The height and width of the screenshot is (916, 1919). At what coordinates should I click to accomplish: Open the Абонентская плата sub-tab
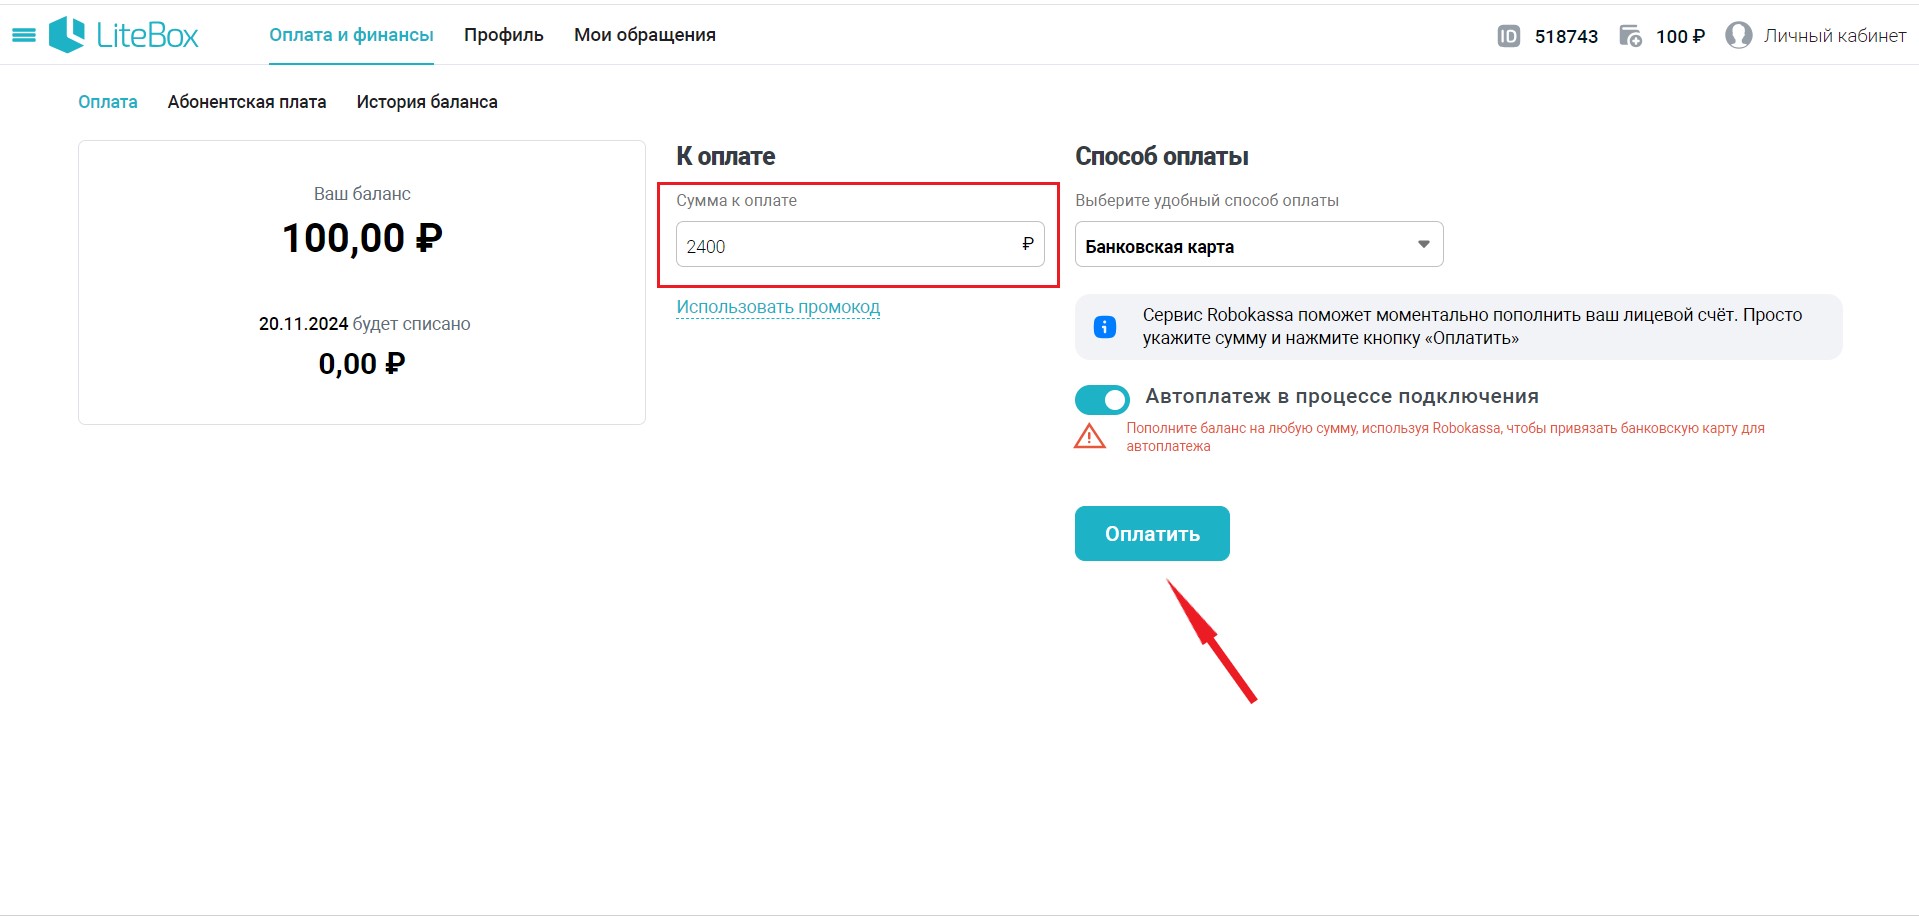click(247, 102)
